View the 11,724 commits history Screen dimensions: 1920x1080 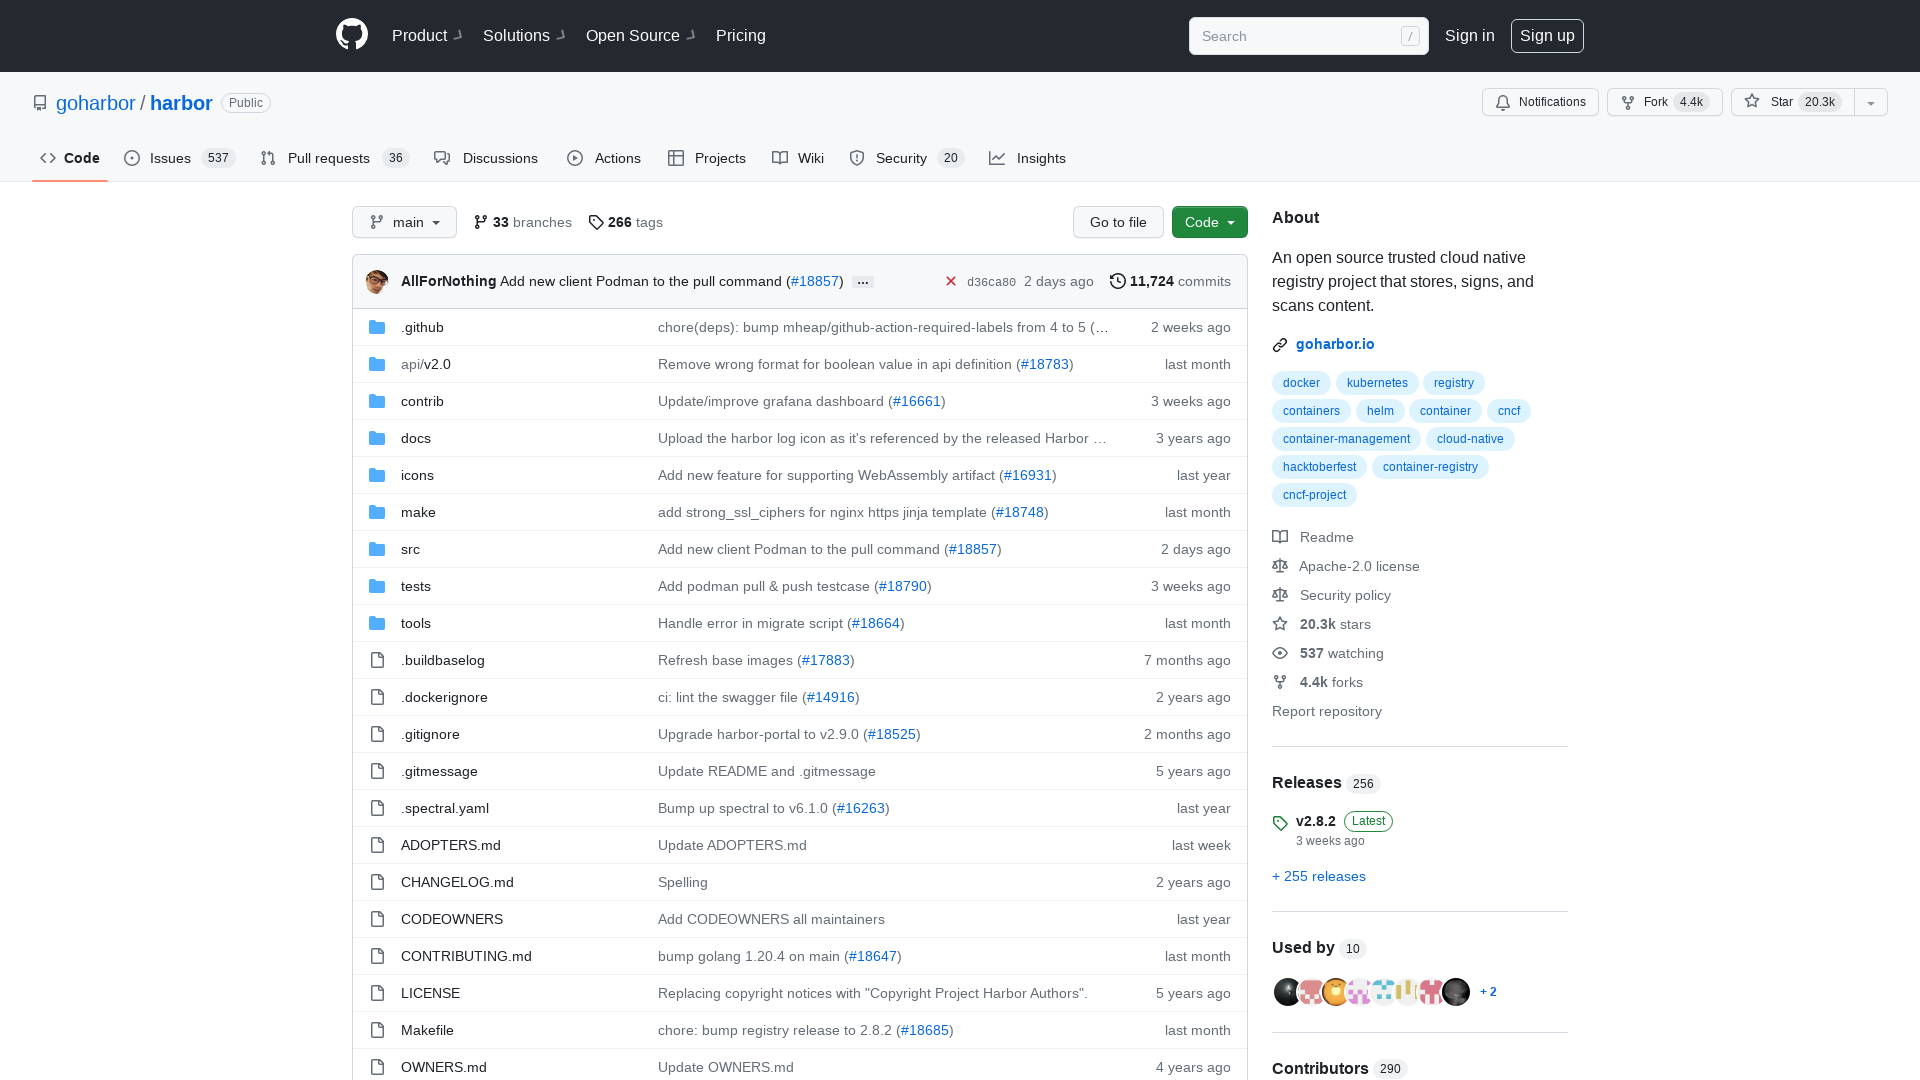tap(1170, 282)
